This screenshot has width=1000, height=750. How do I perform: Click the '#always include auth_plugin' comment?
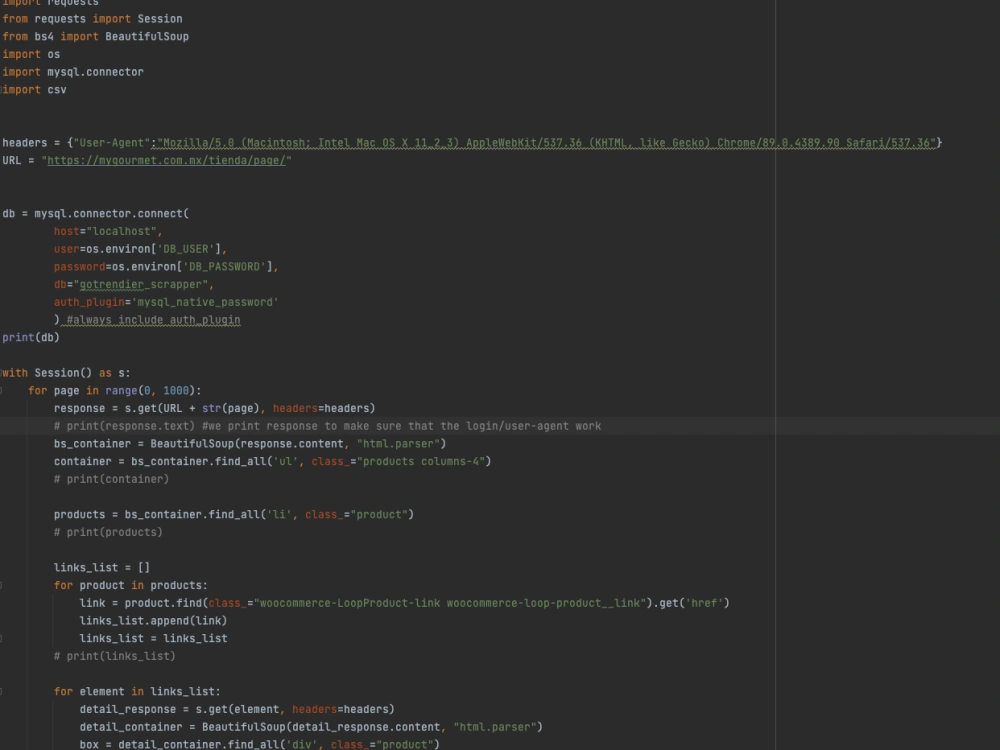pyautogui.click(x=154, y=320)
